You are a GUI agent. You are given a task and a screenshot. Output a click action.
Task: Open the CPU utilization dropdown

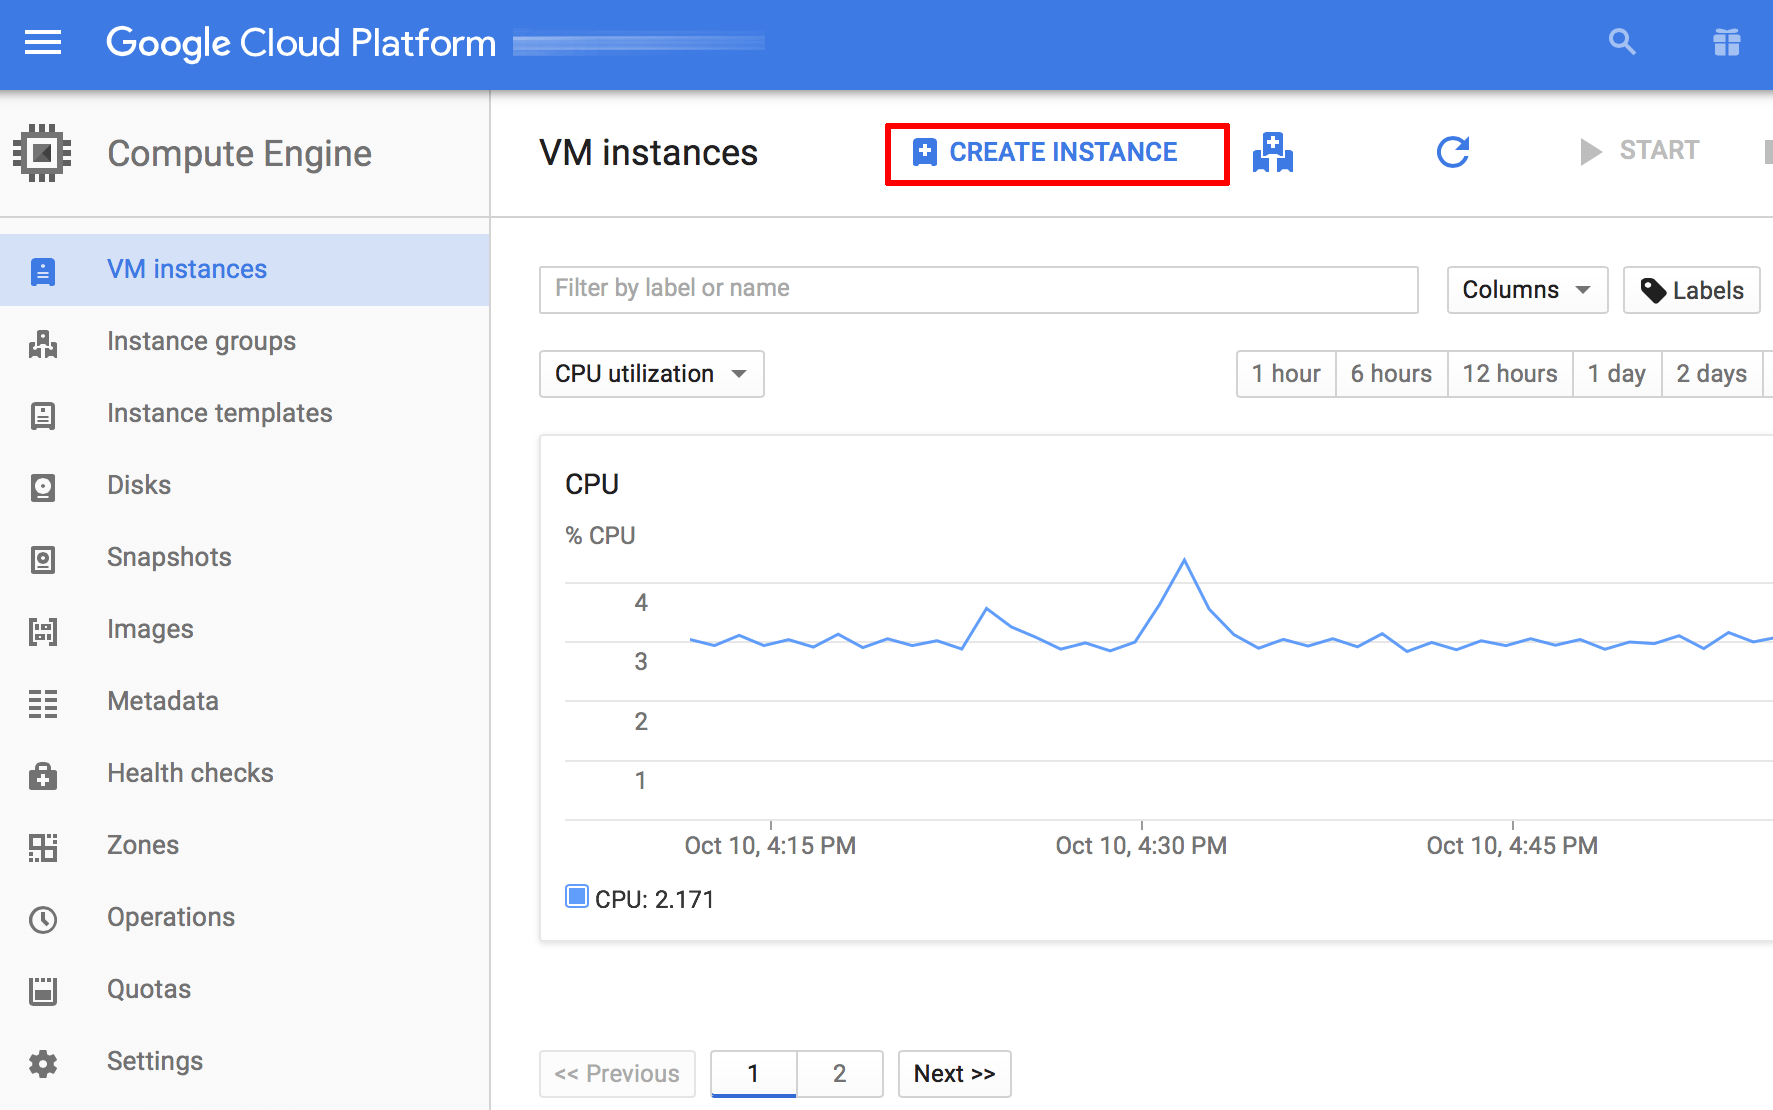(651, 374)
